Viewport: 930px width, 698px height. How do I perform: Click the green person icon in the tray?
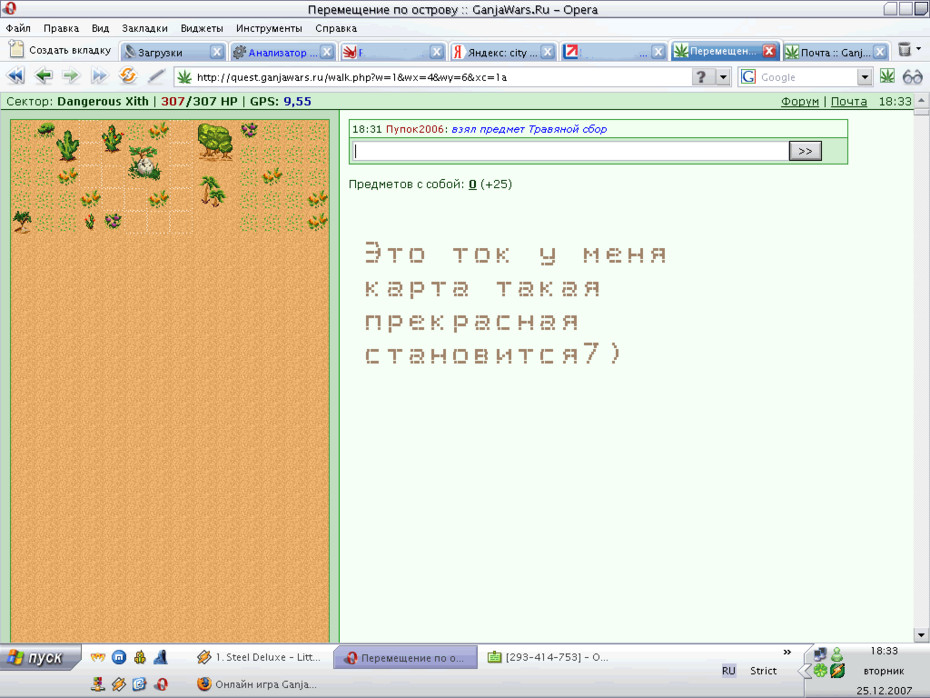coord(837,654)
